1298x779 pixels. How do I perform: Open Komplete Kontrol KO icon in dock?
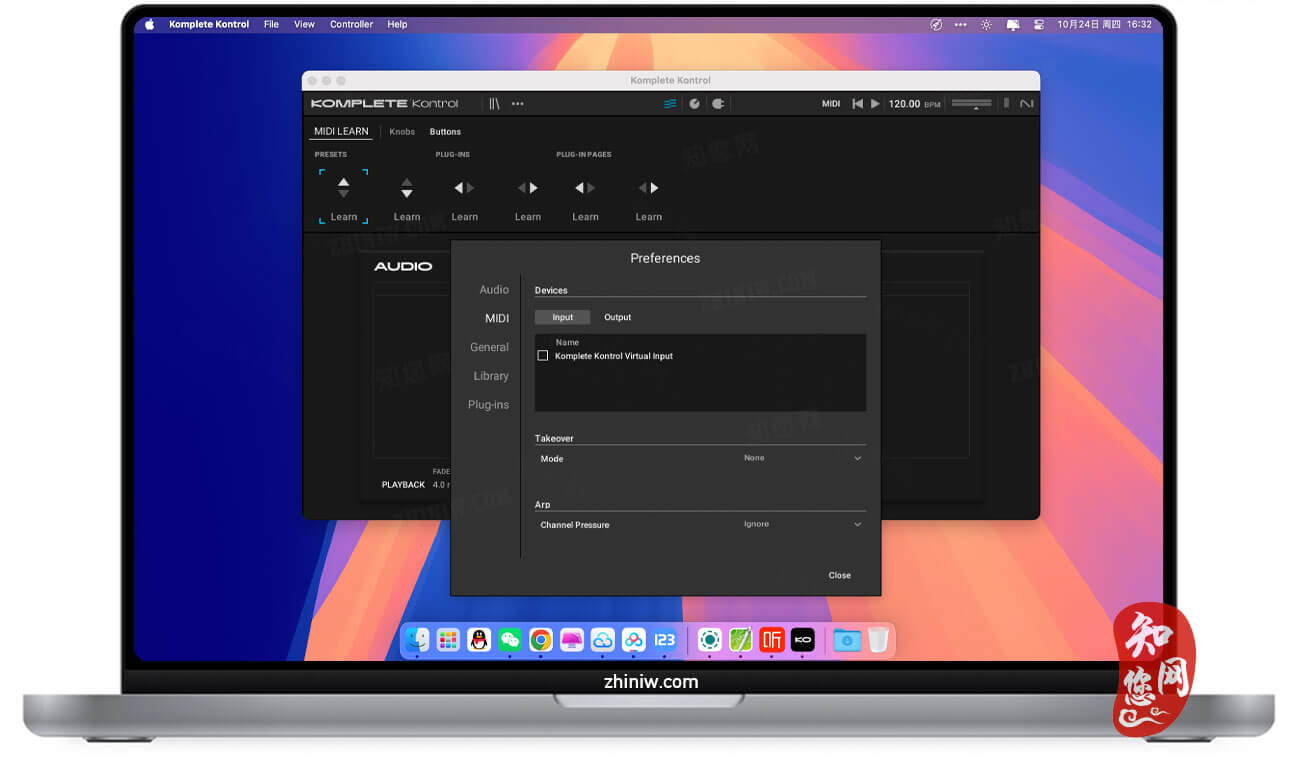803,640
